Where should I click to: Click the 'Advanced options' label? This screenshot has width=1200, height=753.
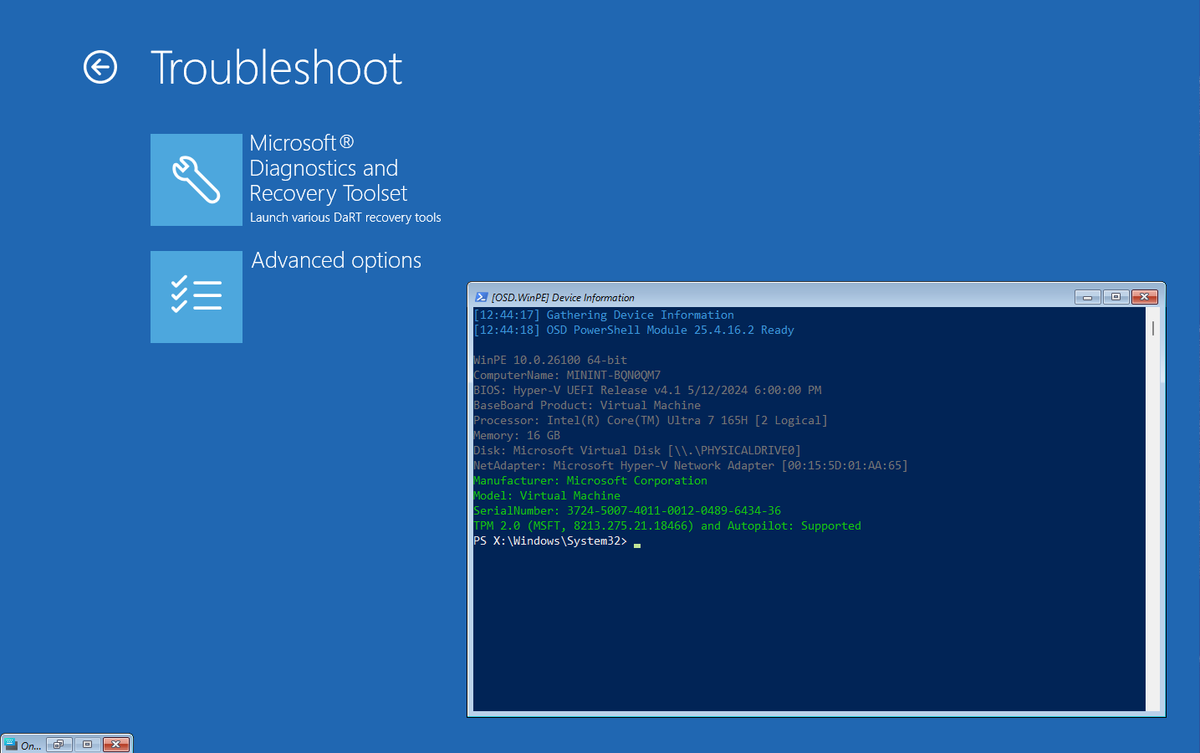click(x=336, y=260)
